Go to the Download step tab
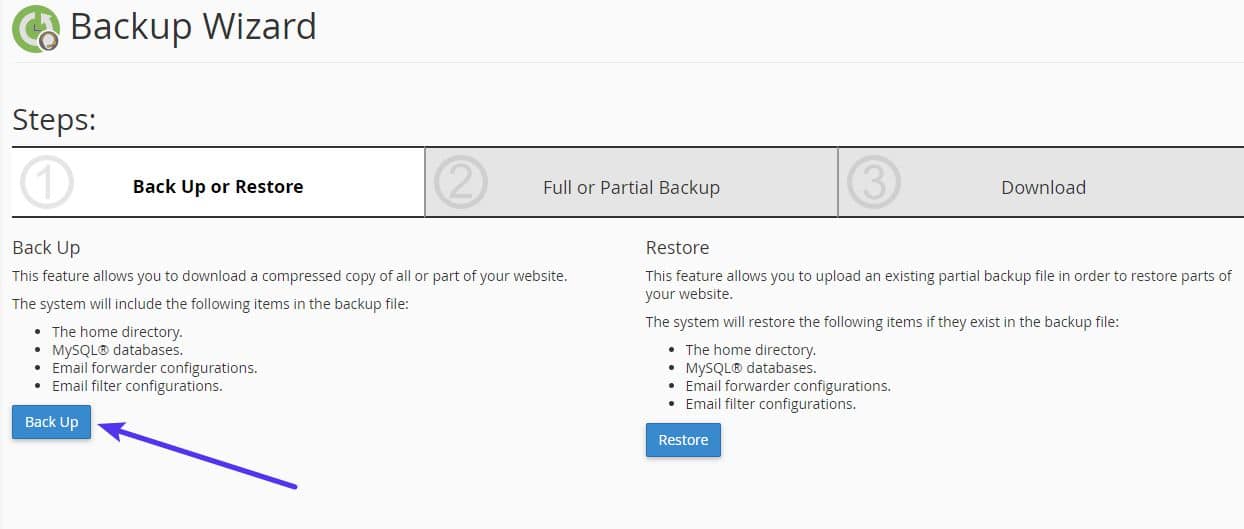The height and width of the screenshot is (529, 1244). click(x=1043, y=188)
